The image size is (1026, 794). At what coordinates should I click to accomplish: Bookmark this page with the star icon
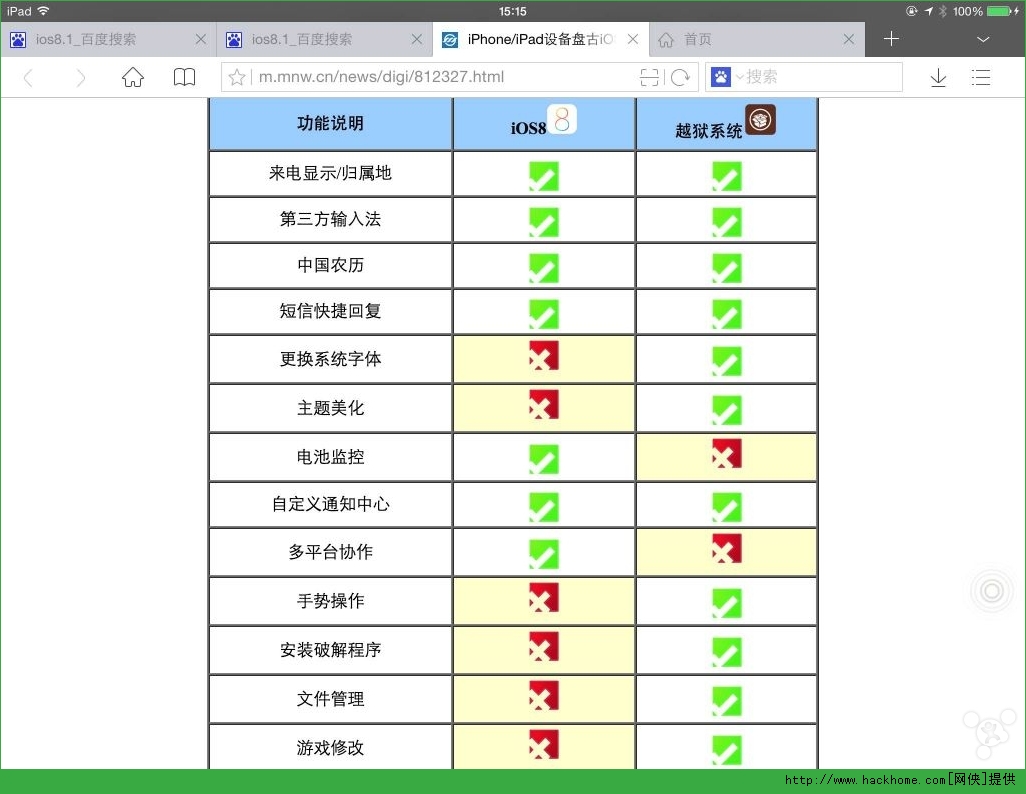pos(237,77)
